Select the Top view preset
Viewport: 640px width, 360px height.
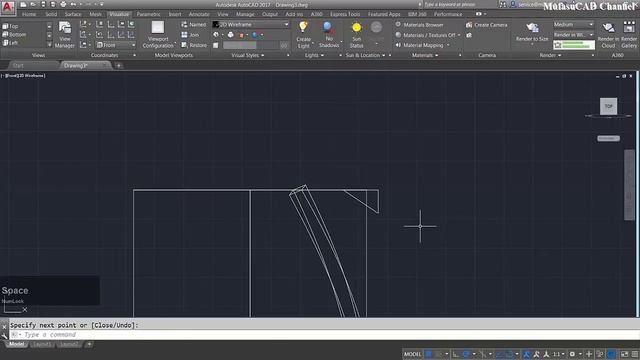point(11,26)
